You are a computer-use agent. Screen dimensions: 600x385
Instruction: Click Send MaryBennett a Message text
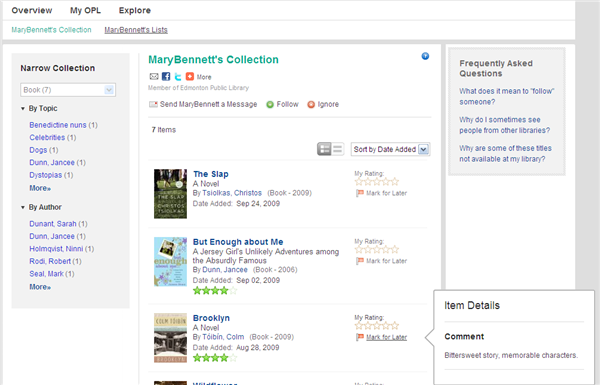click(209, 104)
